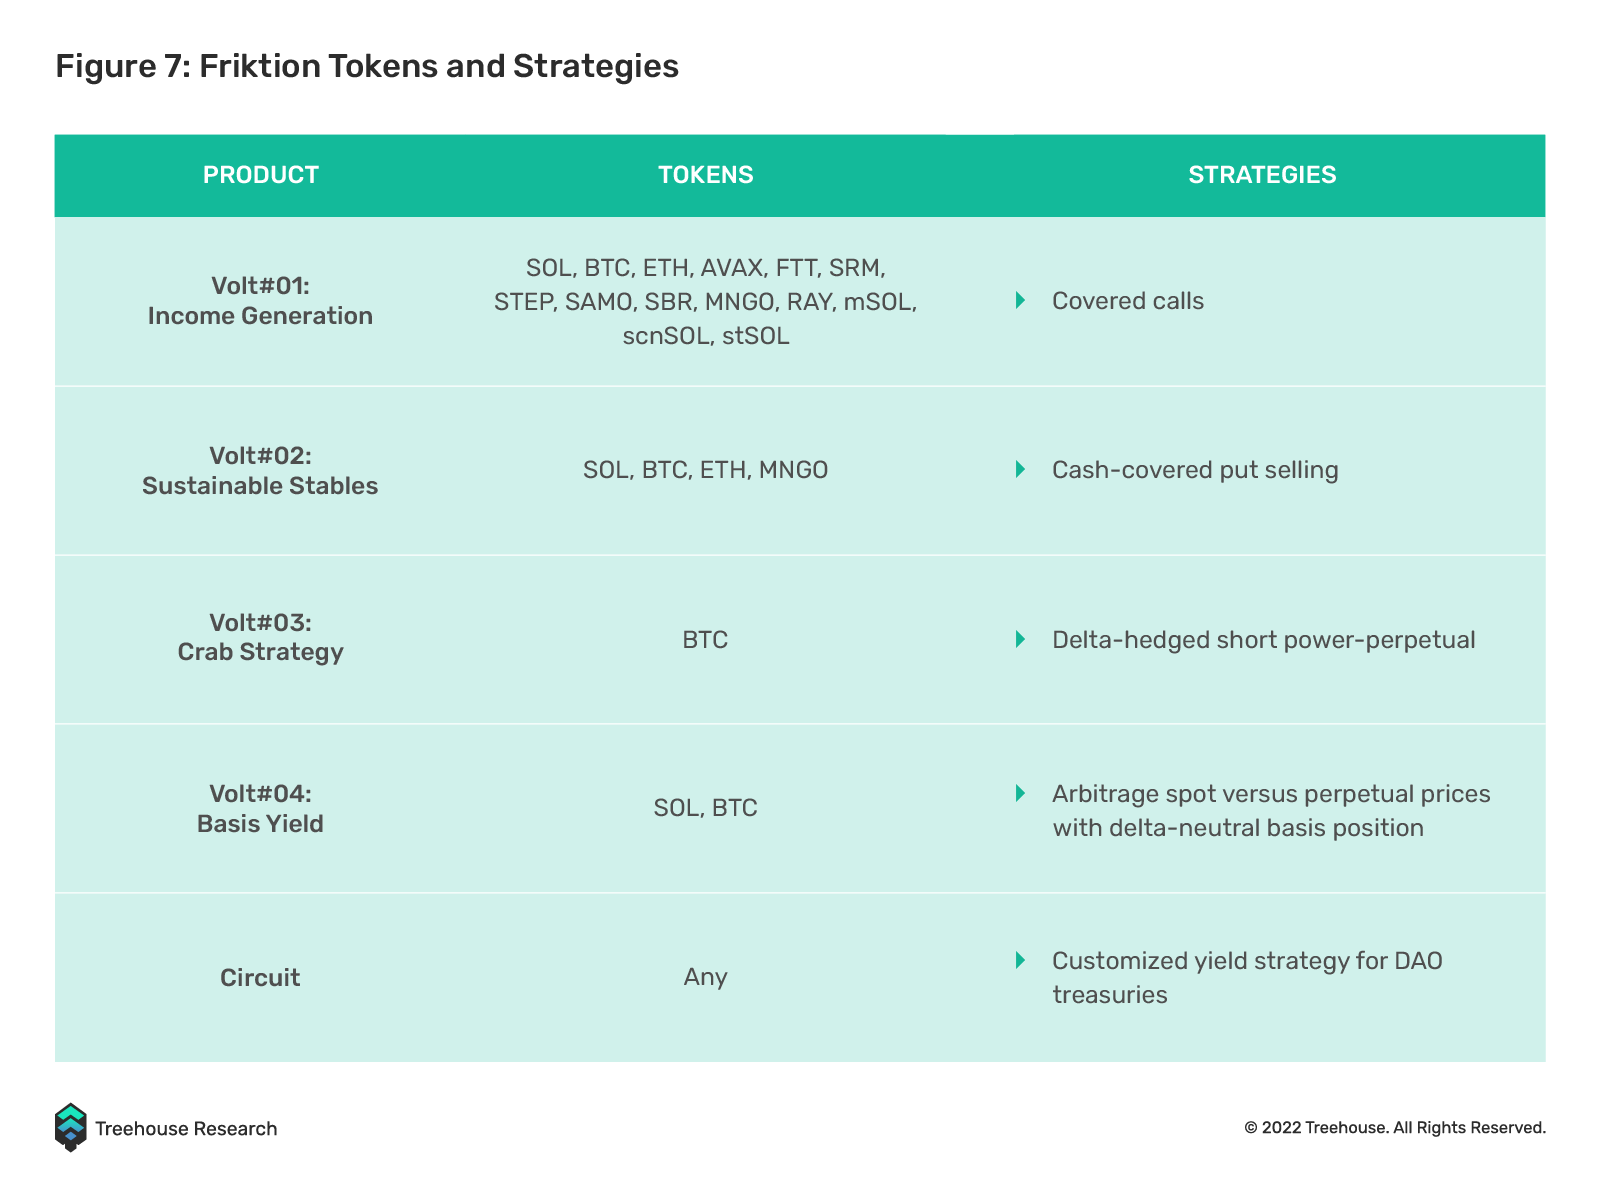1600x1194 pixels.
Task: Click the Volt#03 Crab Strategy cell
Action: [x=260, y=637]
